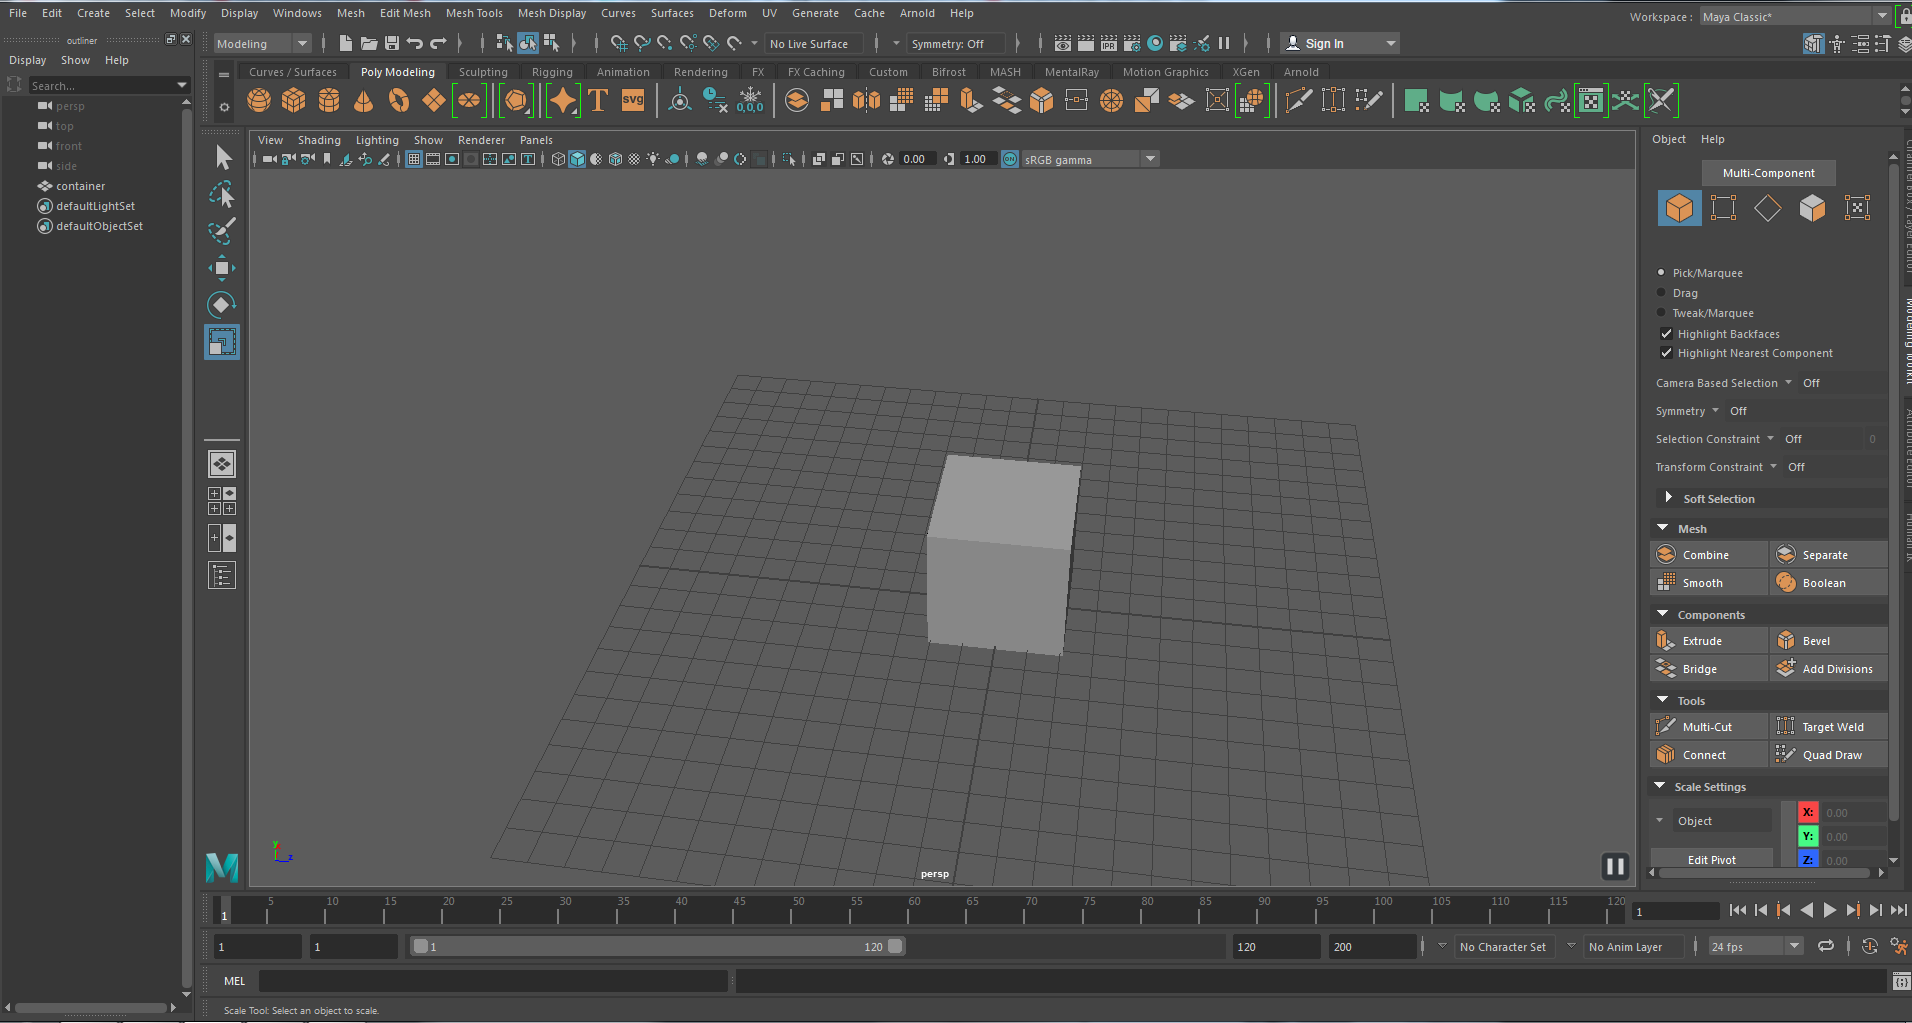
Task: Create a polygon cone from shelf
Action: (364, 100)
